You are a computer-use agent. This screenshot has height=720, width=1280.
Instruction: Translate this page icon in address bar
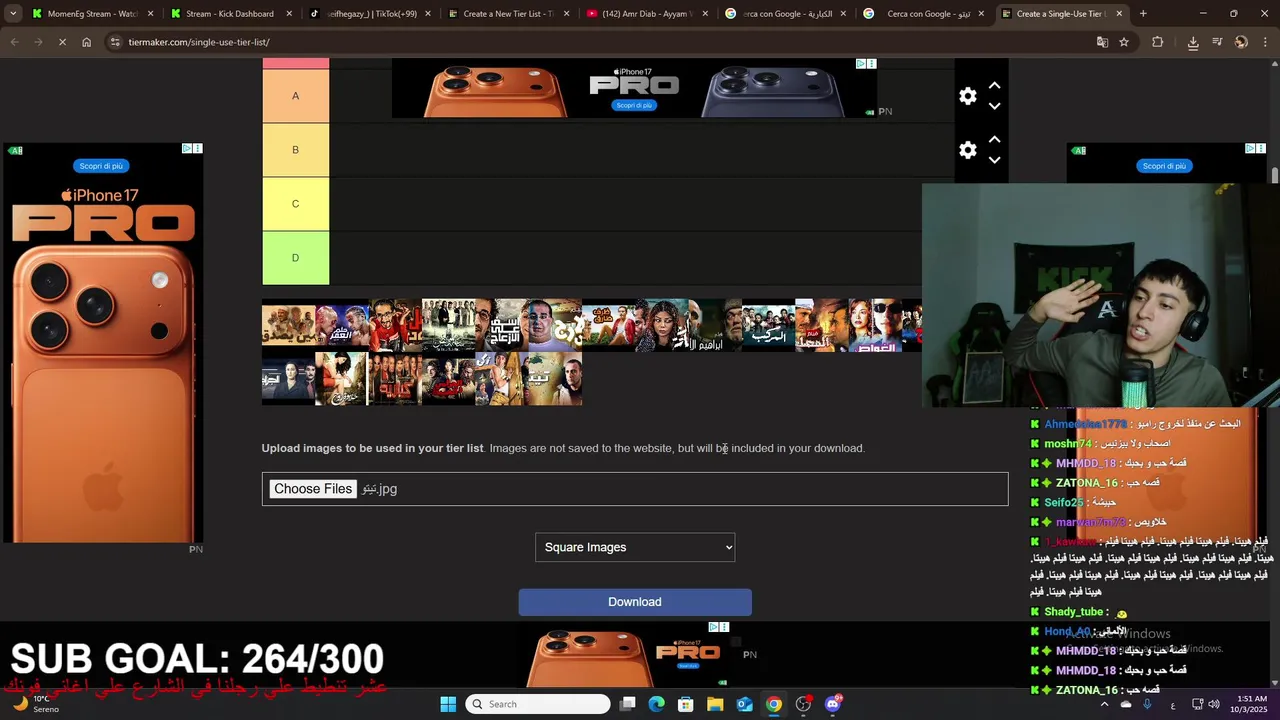[x=1102, y=42]
